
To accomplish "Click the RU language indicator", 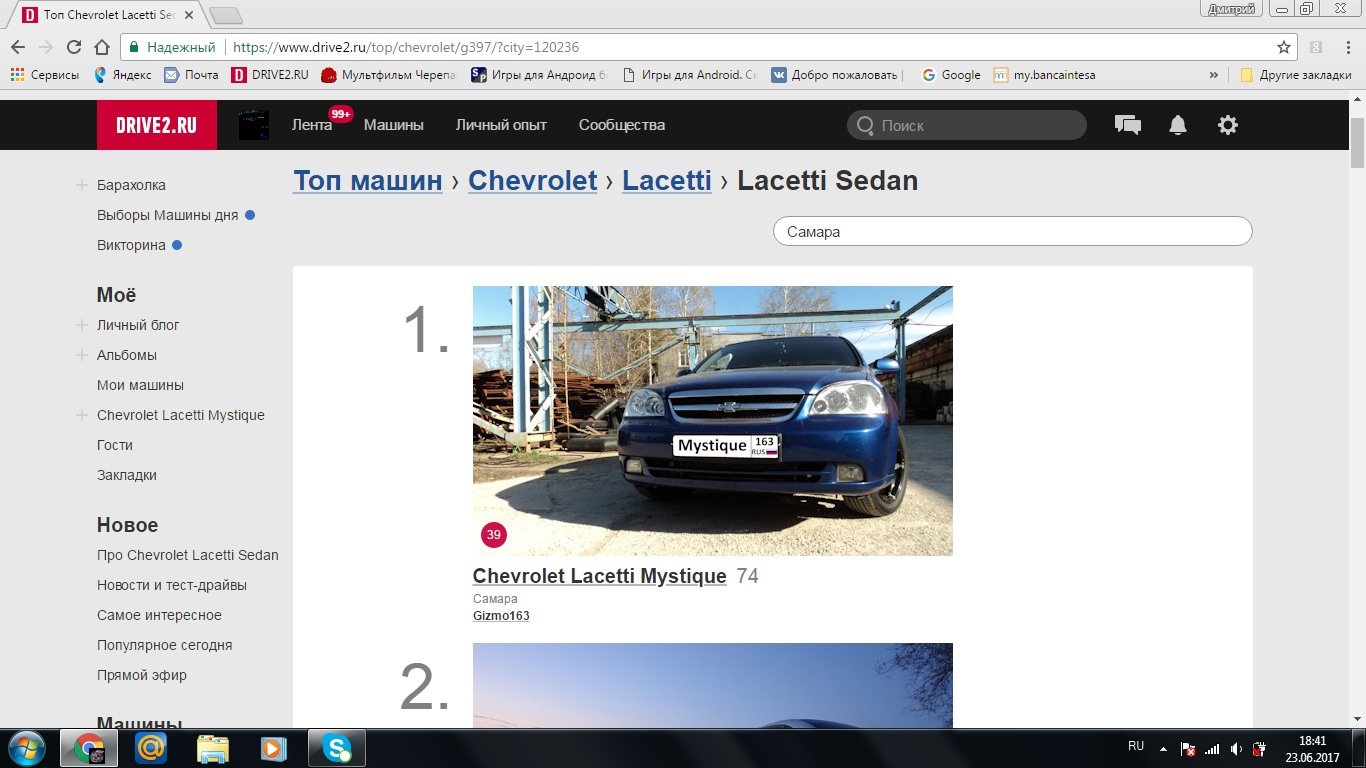I will tap(1136, 746).
